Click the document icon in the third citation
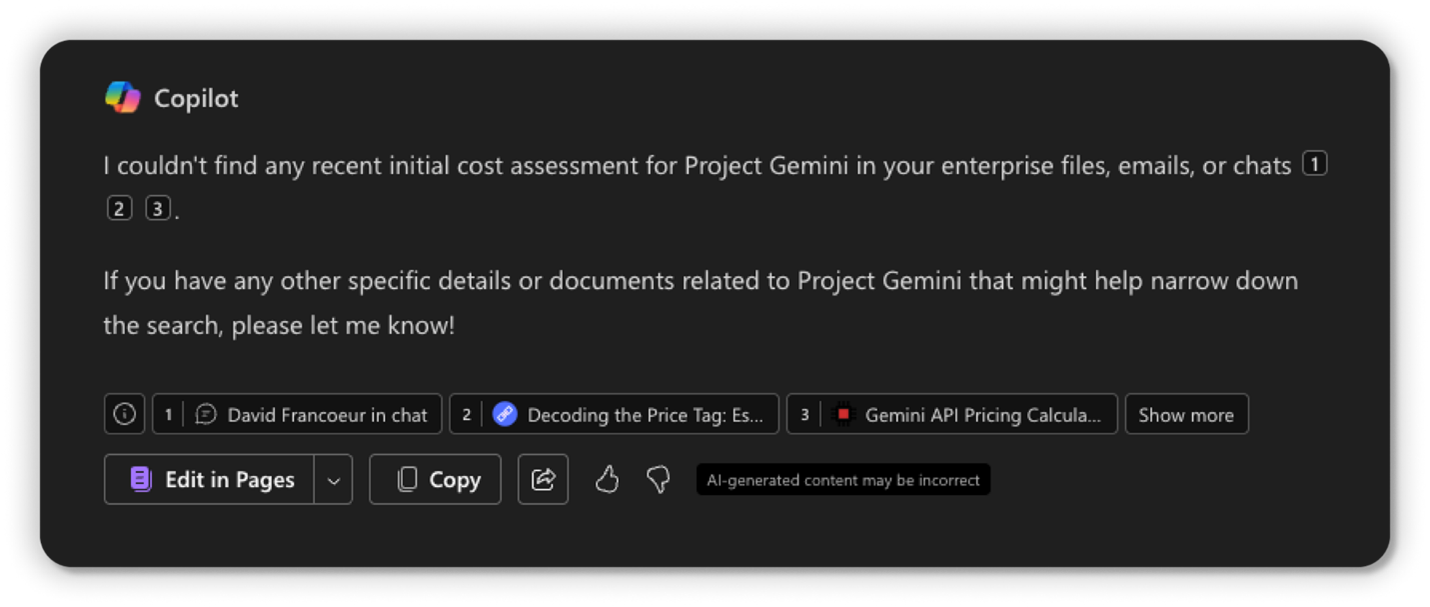This screenshot has height=607, width=1430. pos(844,413)
